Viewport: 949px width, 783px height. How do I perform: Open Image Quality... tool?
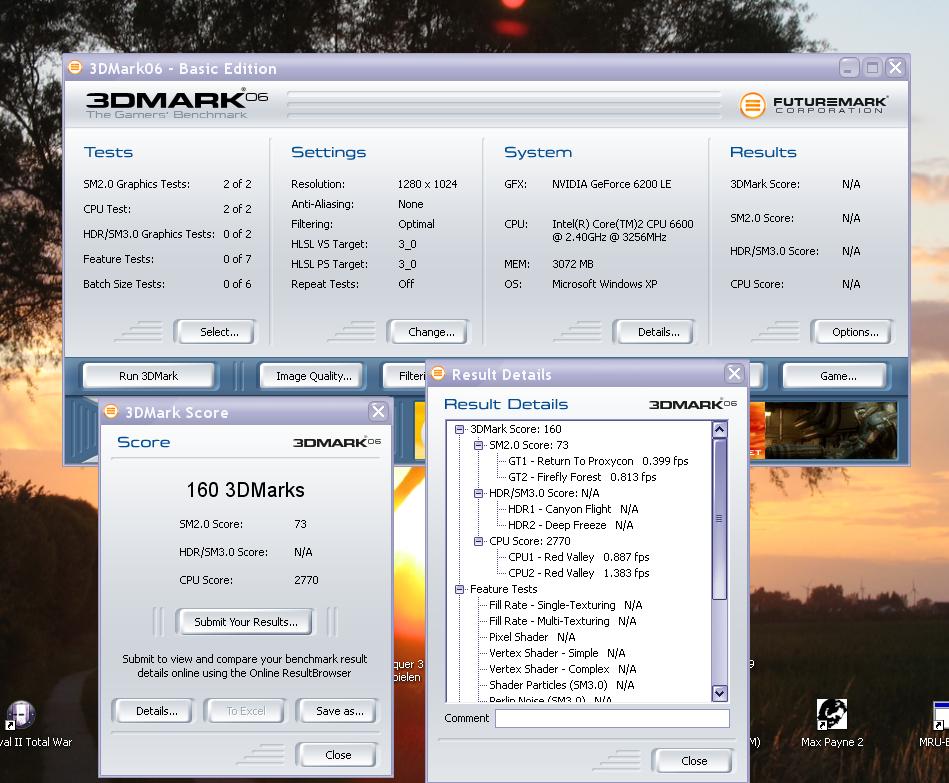point(312,376)
